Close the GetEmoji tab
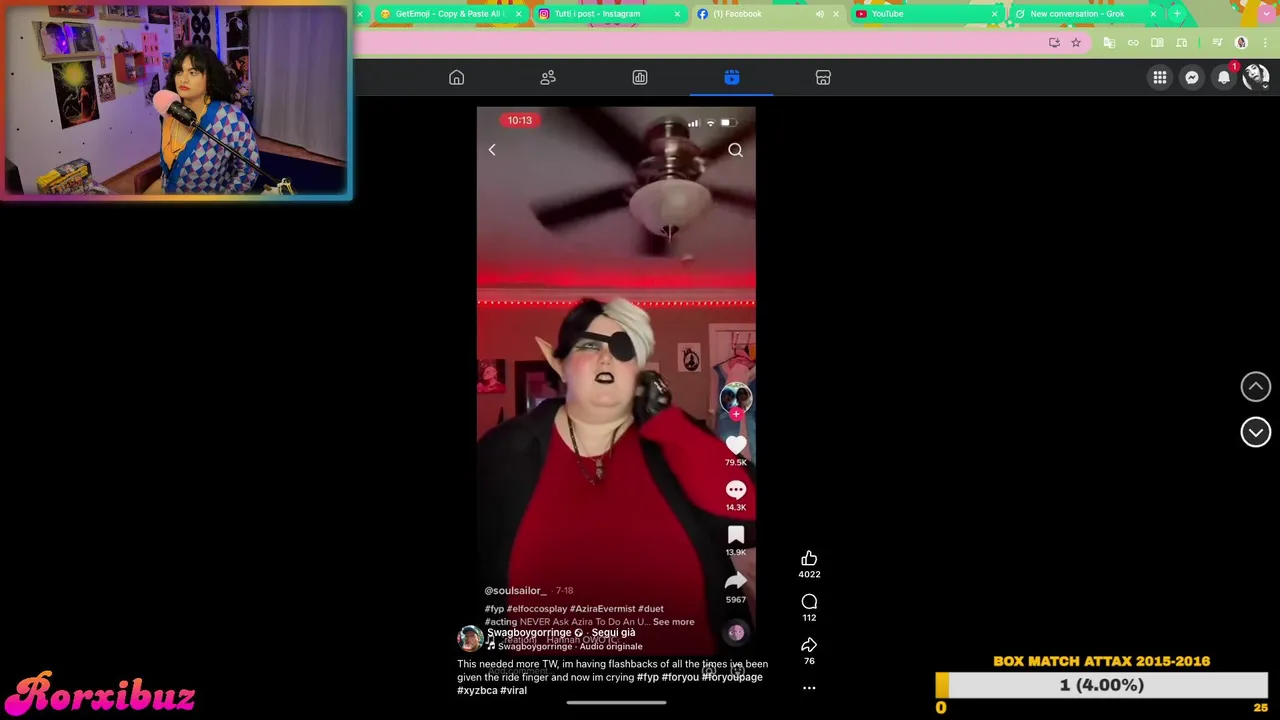1280x720 pixels. 518,14
